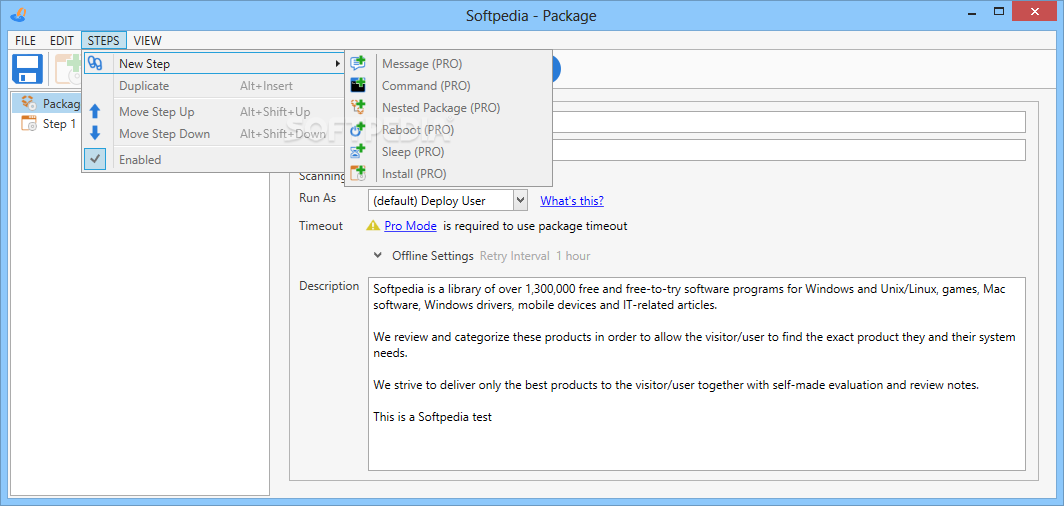The image size is (1064, 506).
Task: Click the yellow warning icon beside Pro Mode
Action: (373, 226)
